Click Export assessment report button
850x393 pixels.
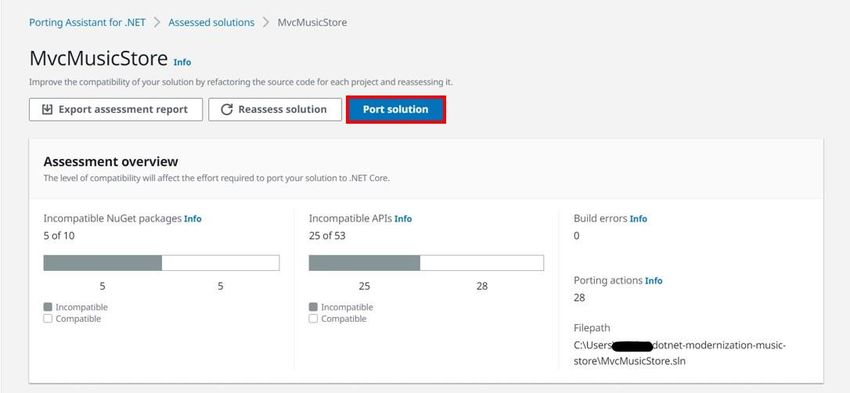115,109
